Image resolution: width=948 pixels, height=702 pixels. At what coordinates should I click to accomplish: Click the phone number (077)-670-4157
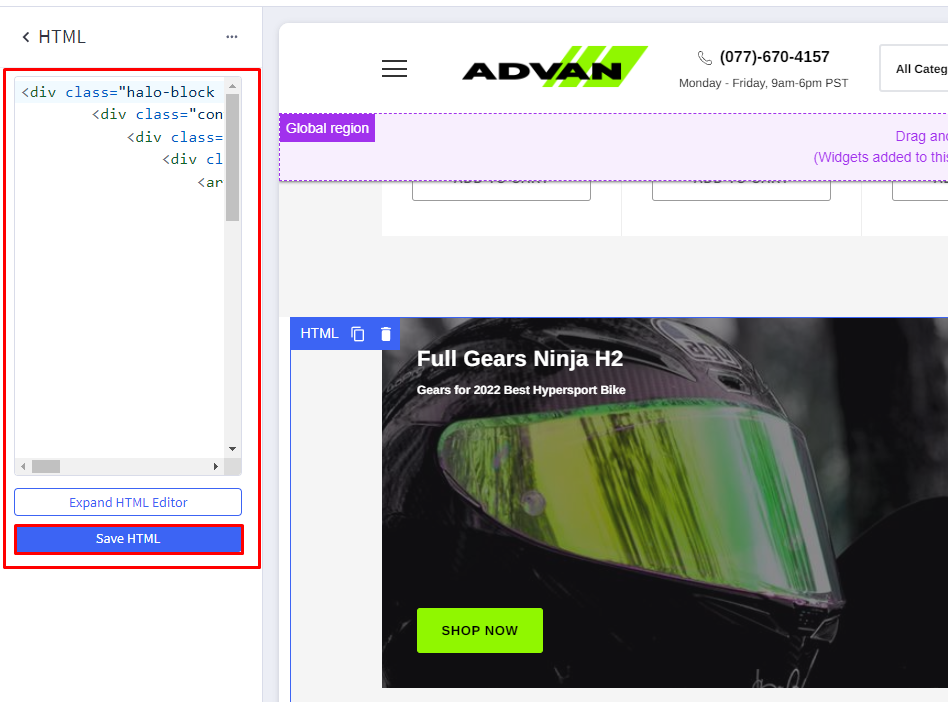(774, 57)
